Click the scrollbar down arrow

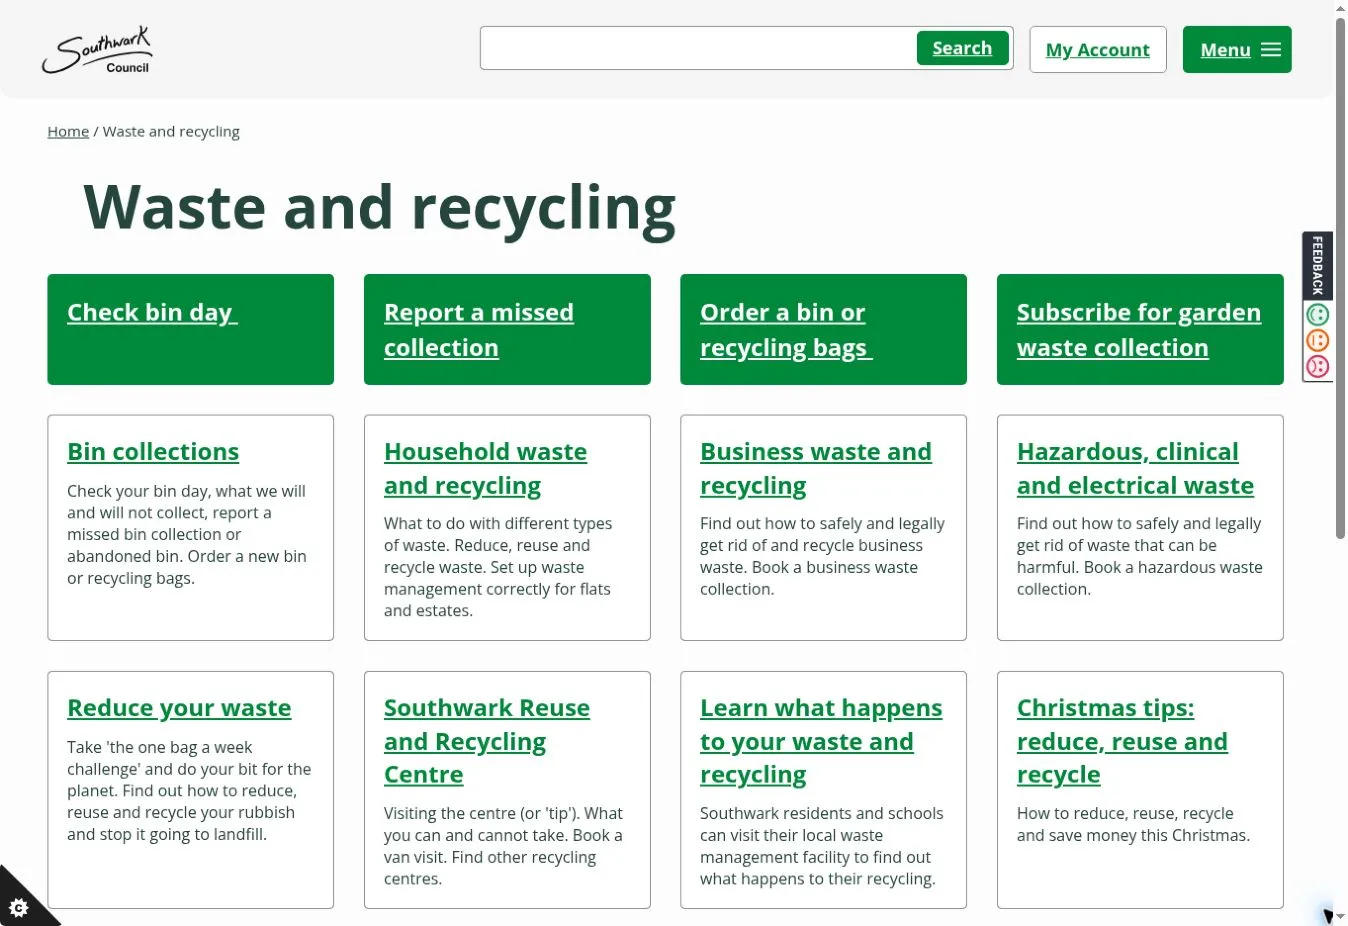click(x=1340, y=917)
